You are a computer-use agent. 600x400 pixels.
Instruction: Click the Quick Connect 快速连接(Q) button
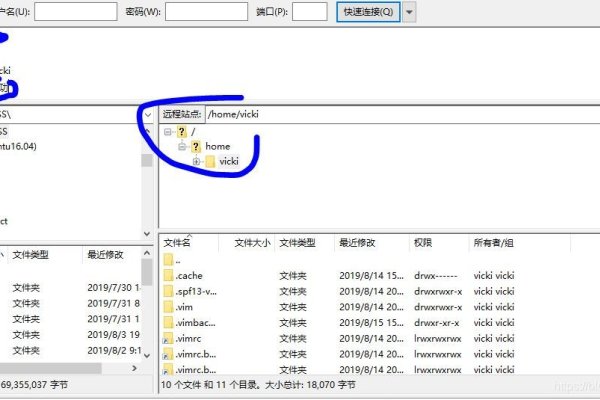pos(368,12)
